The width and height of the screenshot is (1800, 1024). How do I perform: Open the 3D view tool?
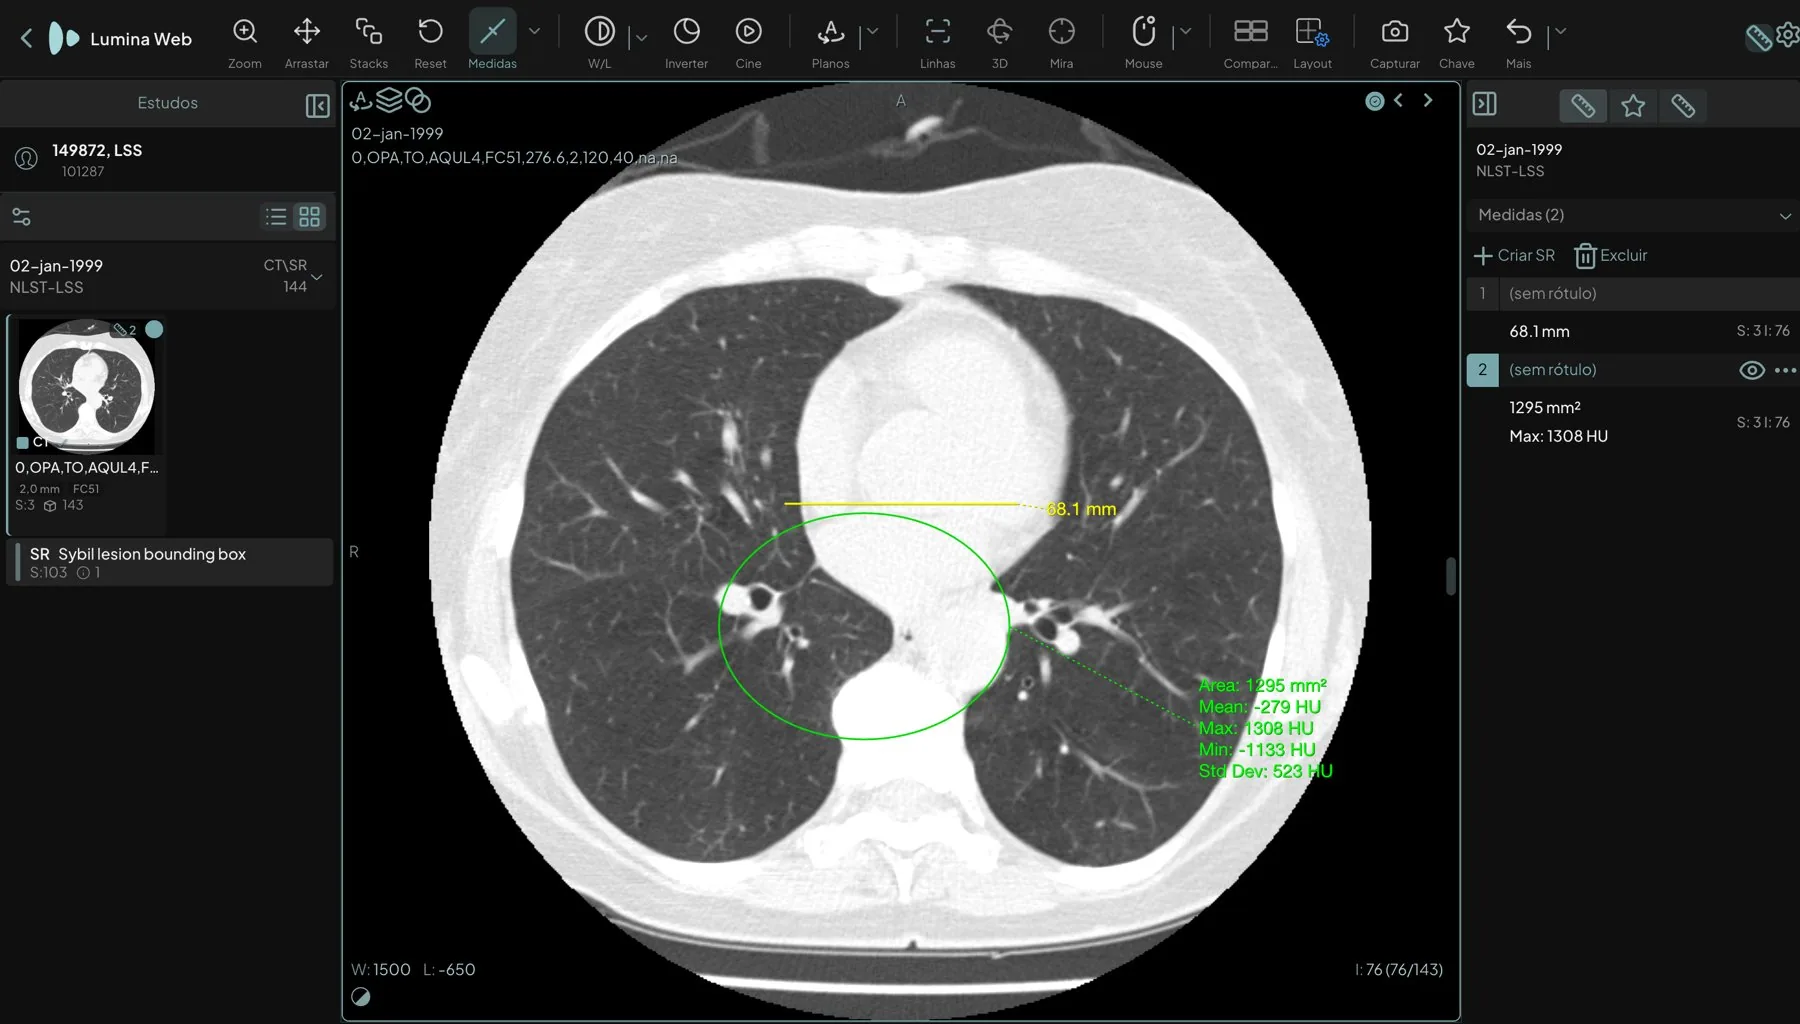coord(999,41)
